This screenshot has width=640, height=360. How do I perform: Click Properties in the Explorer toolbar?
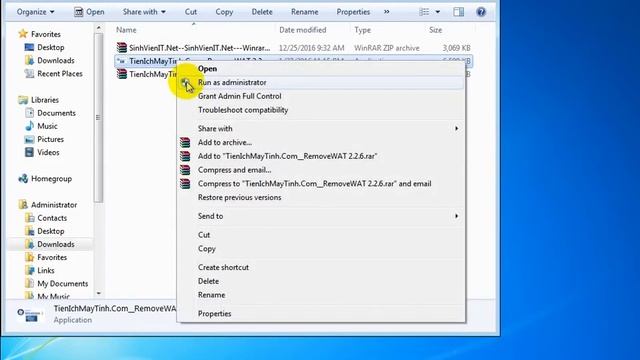(x=353, y=12)
